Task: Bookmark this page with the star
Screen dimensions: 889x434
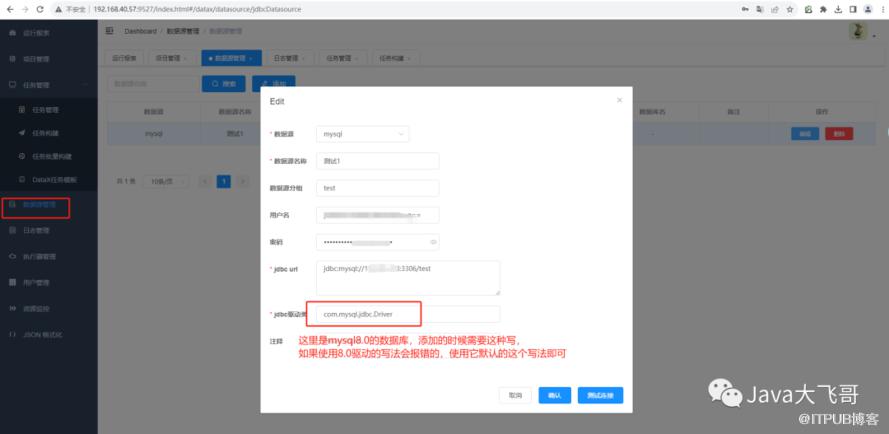Action: [x=790, y=10]
